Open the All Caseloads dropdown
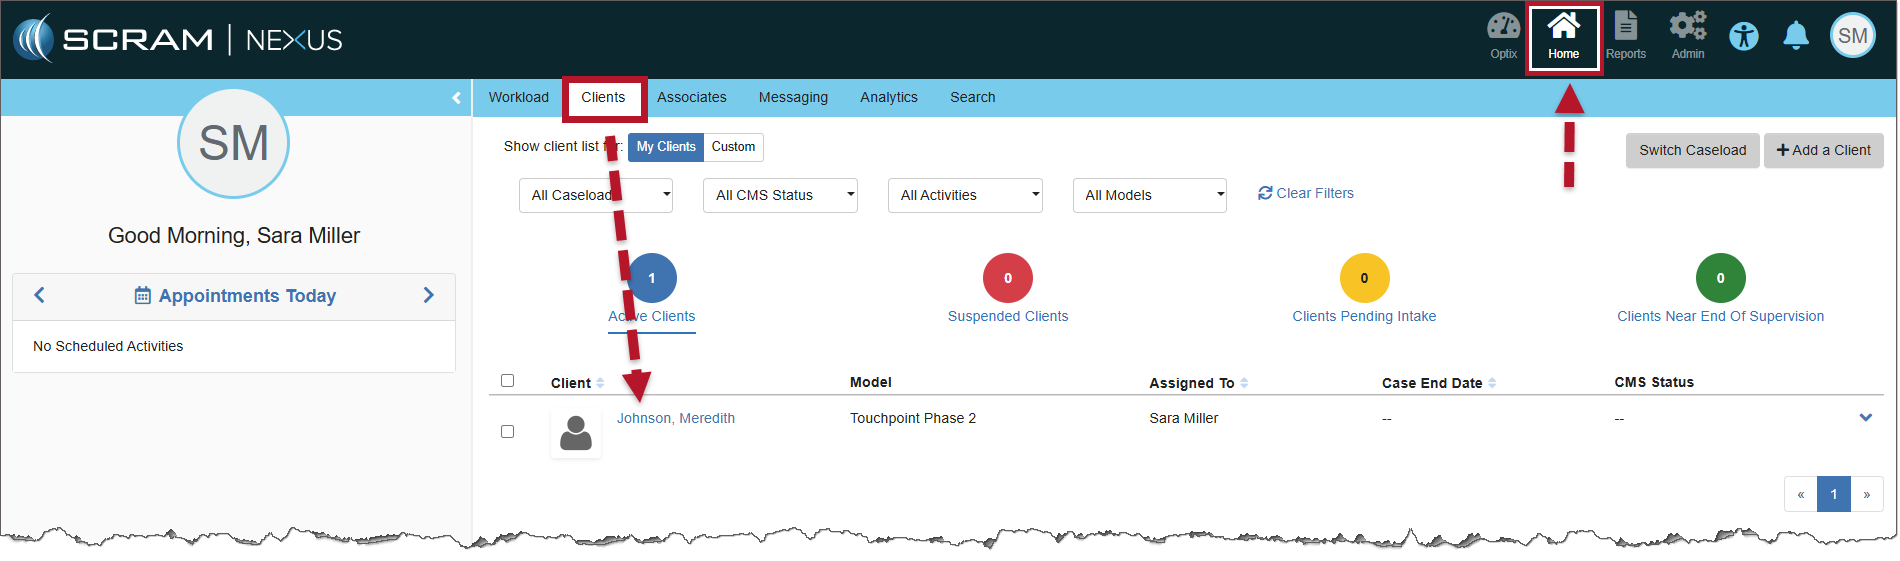The width and height of the screenshot is (1900, 561). tap(596, 195)
